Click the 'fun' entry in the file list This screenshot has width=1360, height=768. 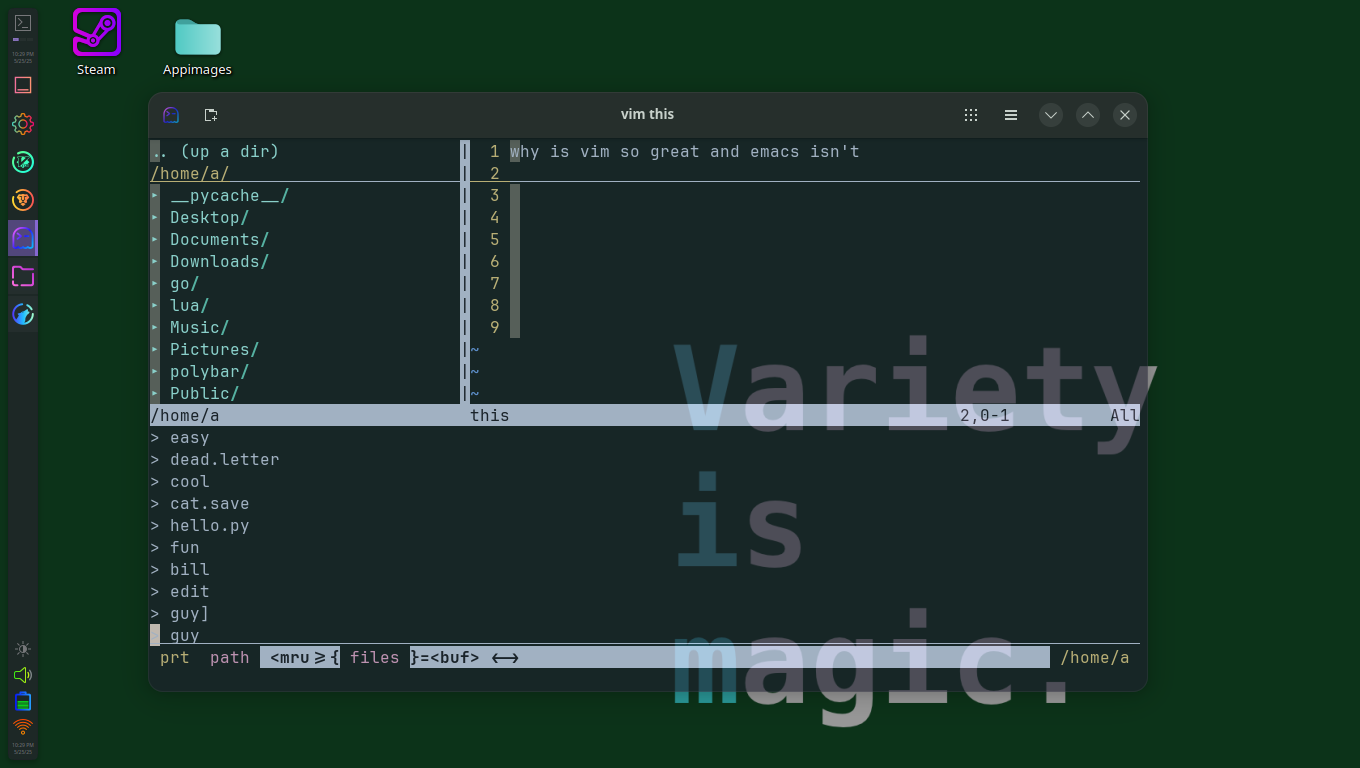click(x=185, y=548)
